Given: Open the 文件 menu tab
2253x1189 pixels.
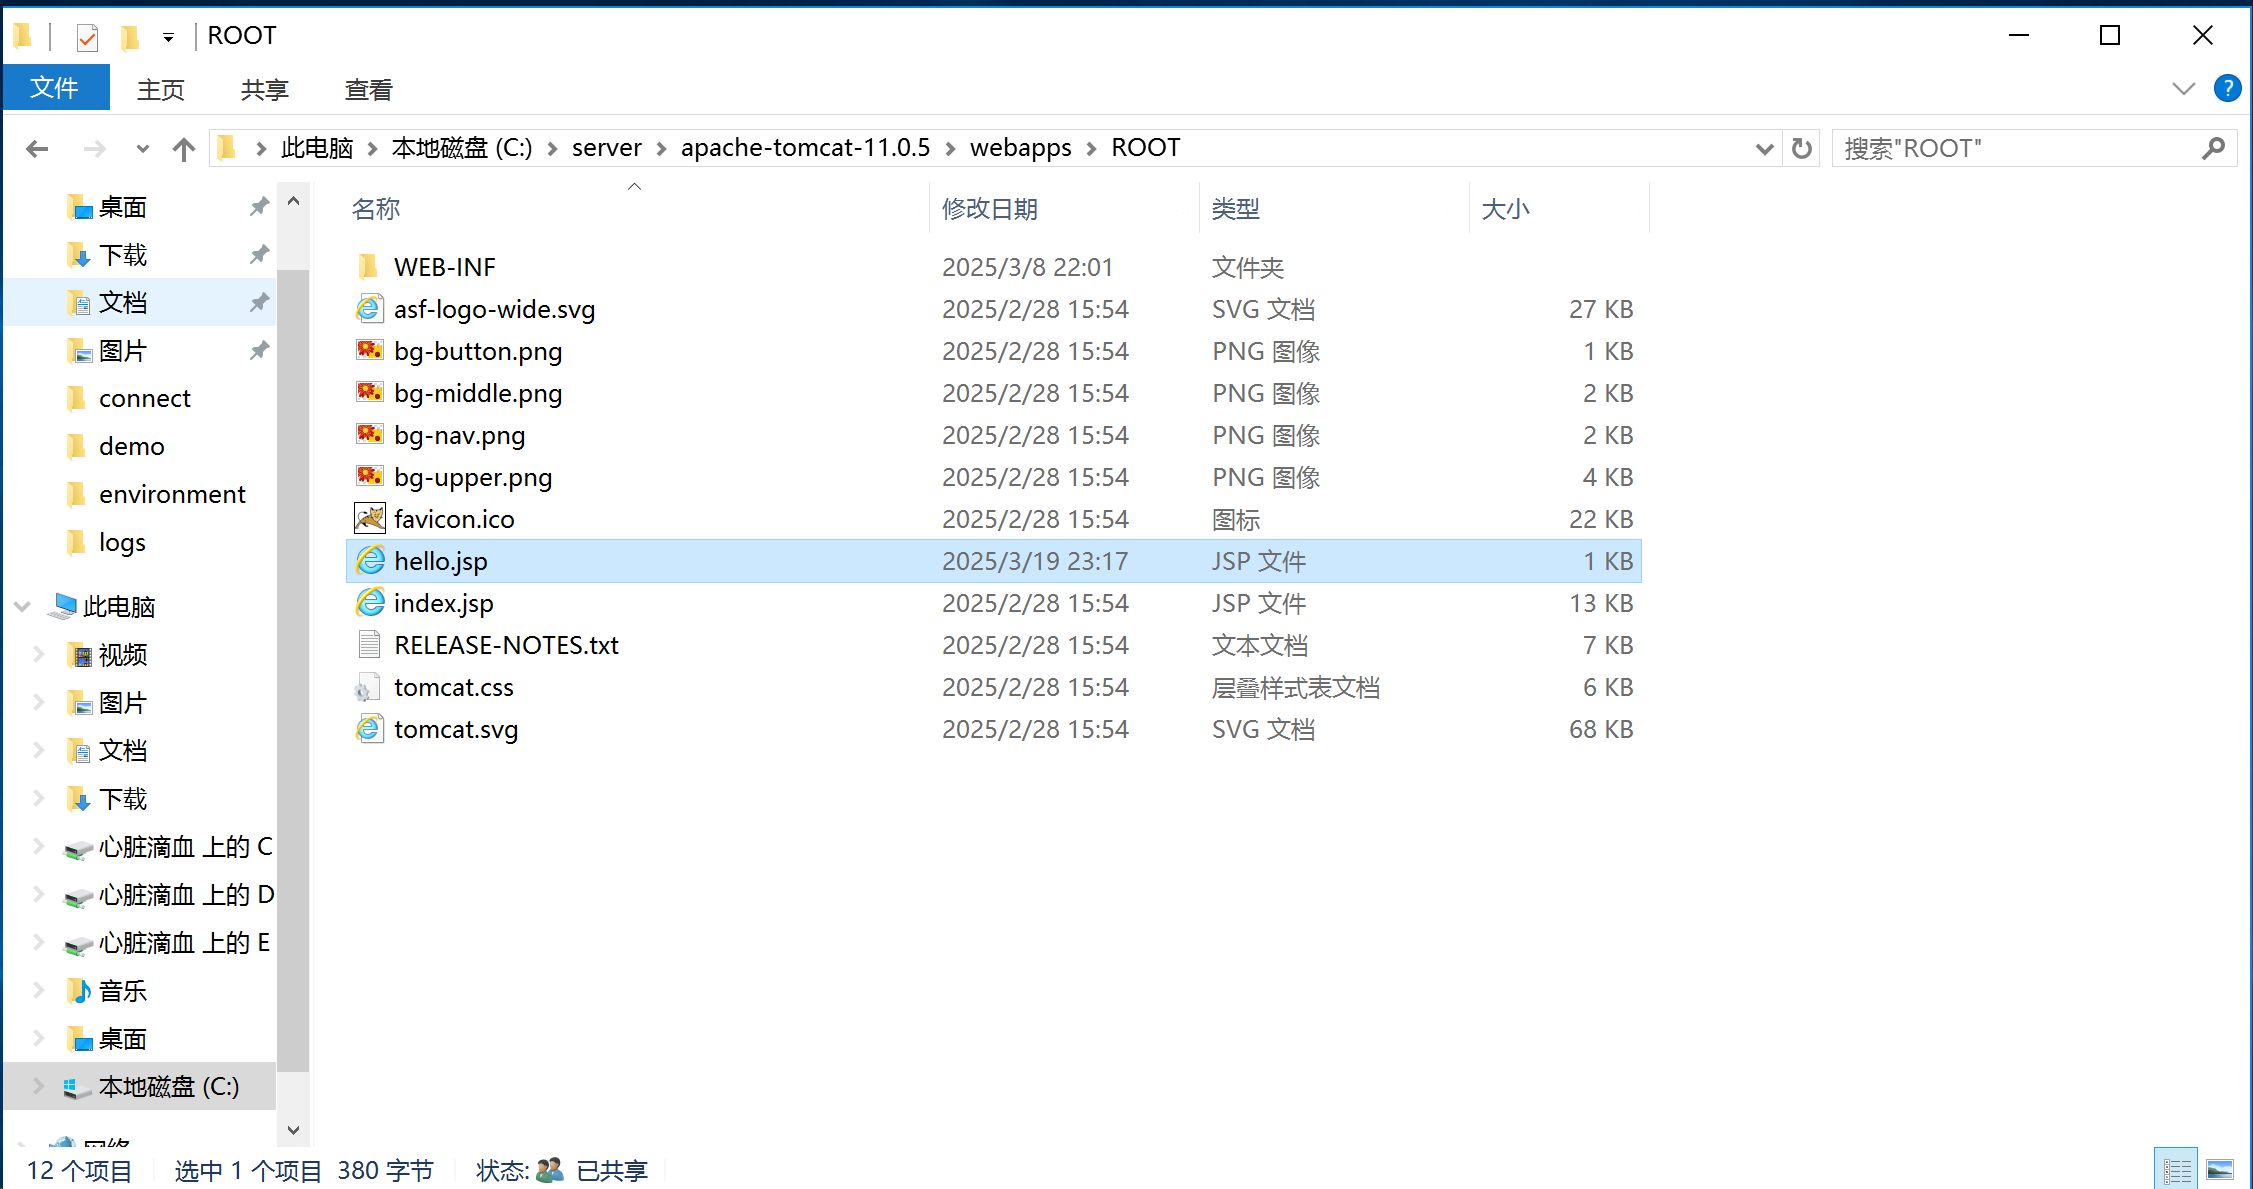Looking at the screenshot, I should 55,88.
